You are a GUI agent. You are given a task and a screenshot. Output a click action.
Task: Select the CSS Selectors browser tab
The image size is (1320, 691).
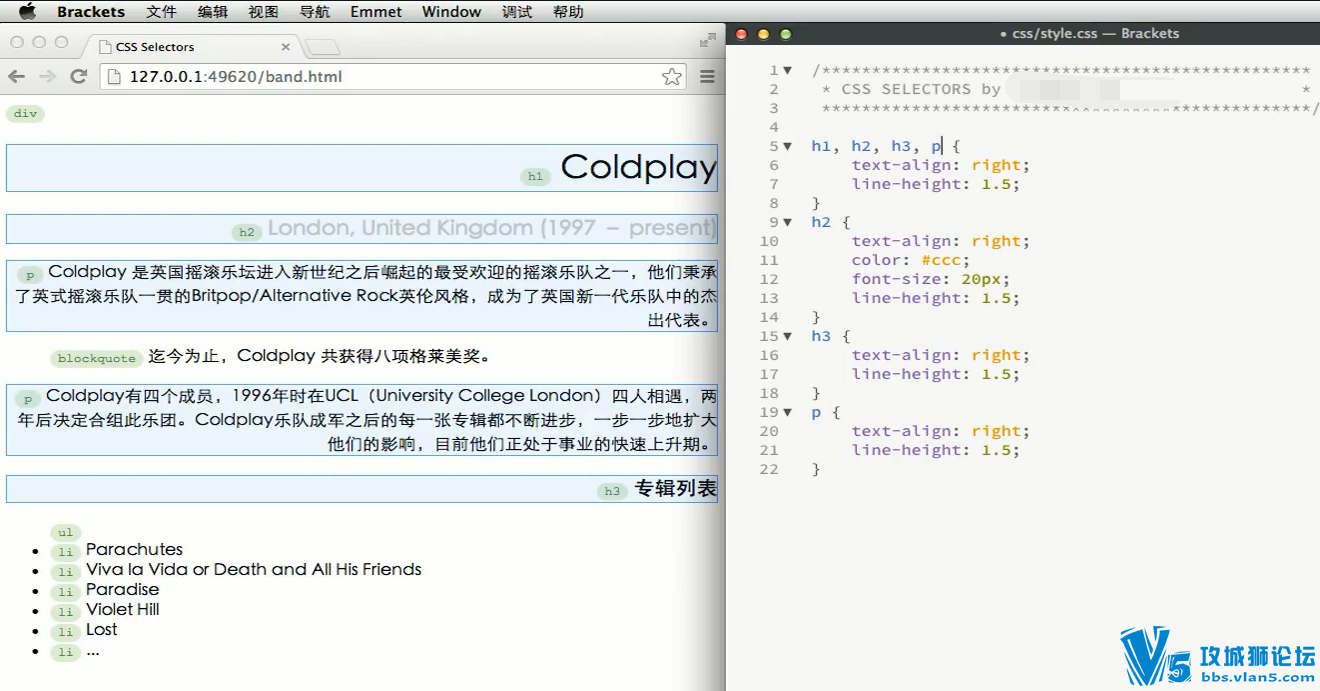(x=190, y=46)
